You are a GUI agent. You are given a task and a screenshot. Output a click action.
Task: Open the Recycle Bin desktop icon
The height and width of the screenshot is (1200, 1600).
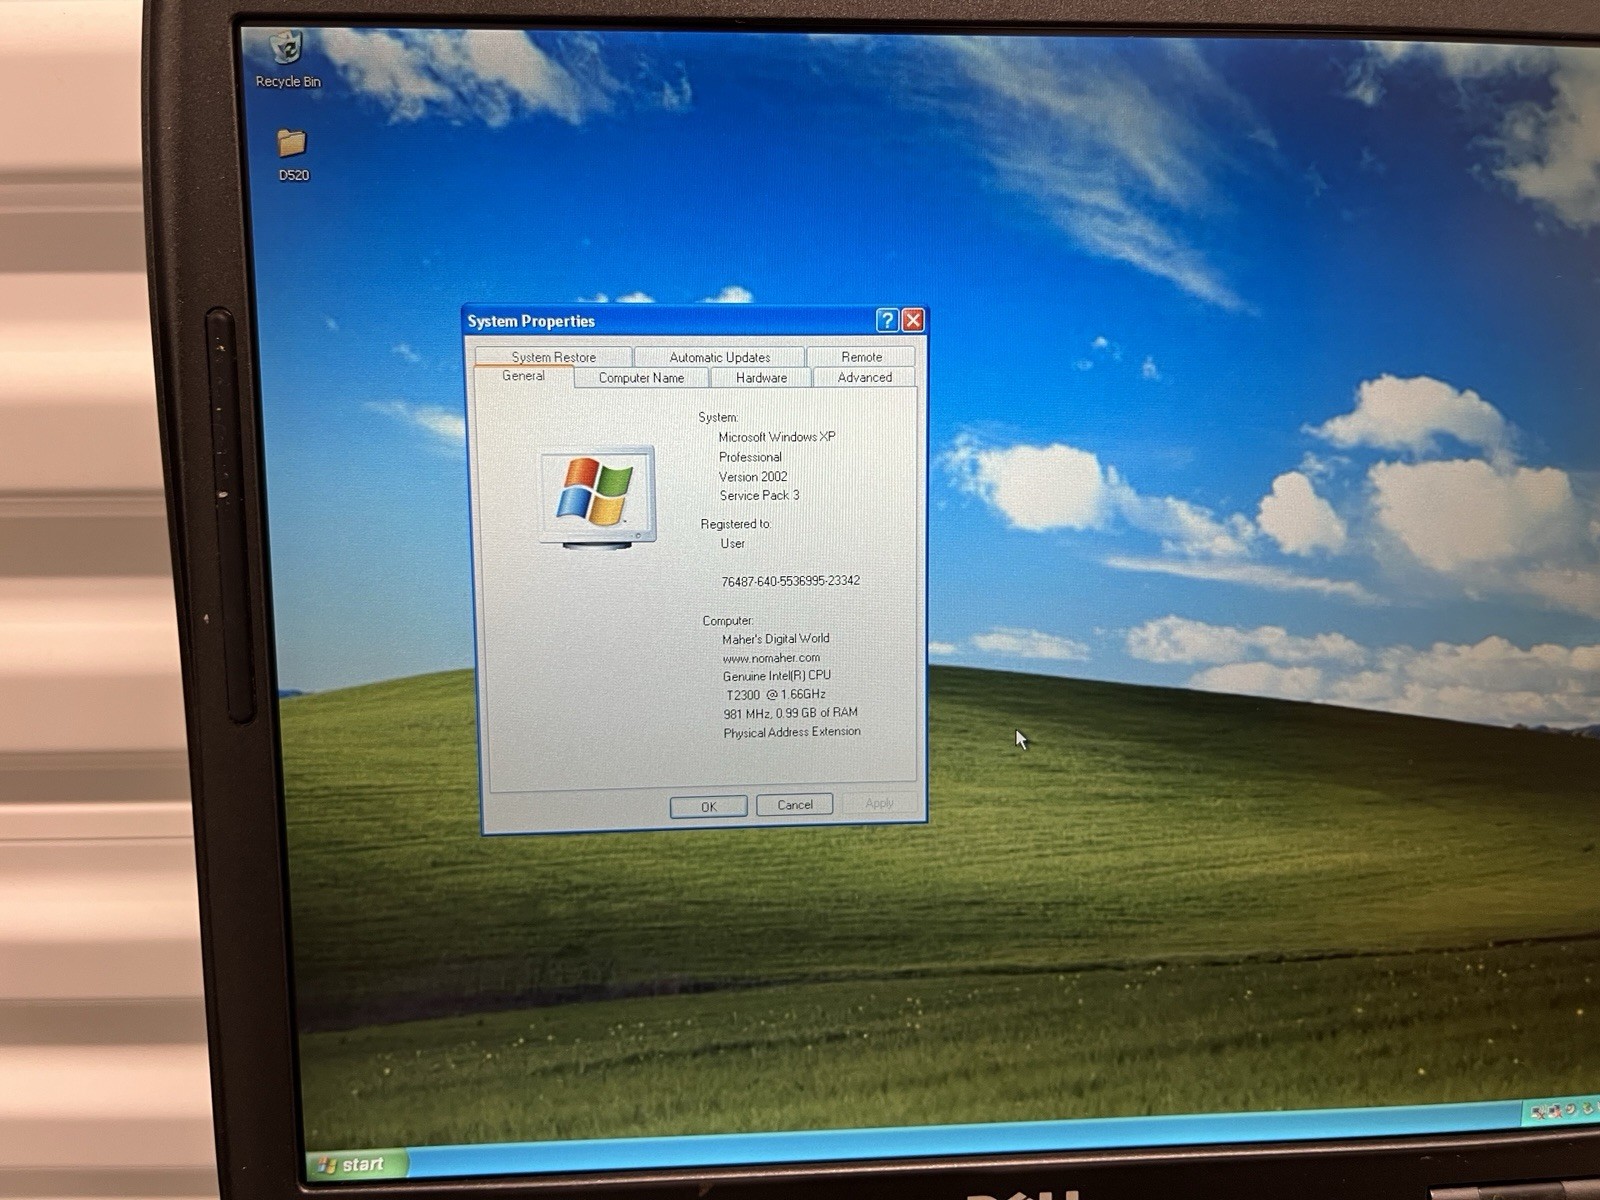[287, 59]
